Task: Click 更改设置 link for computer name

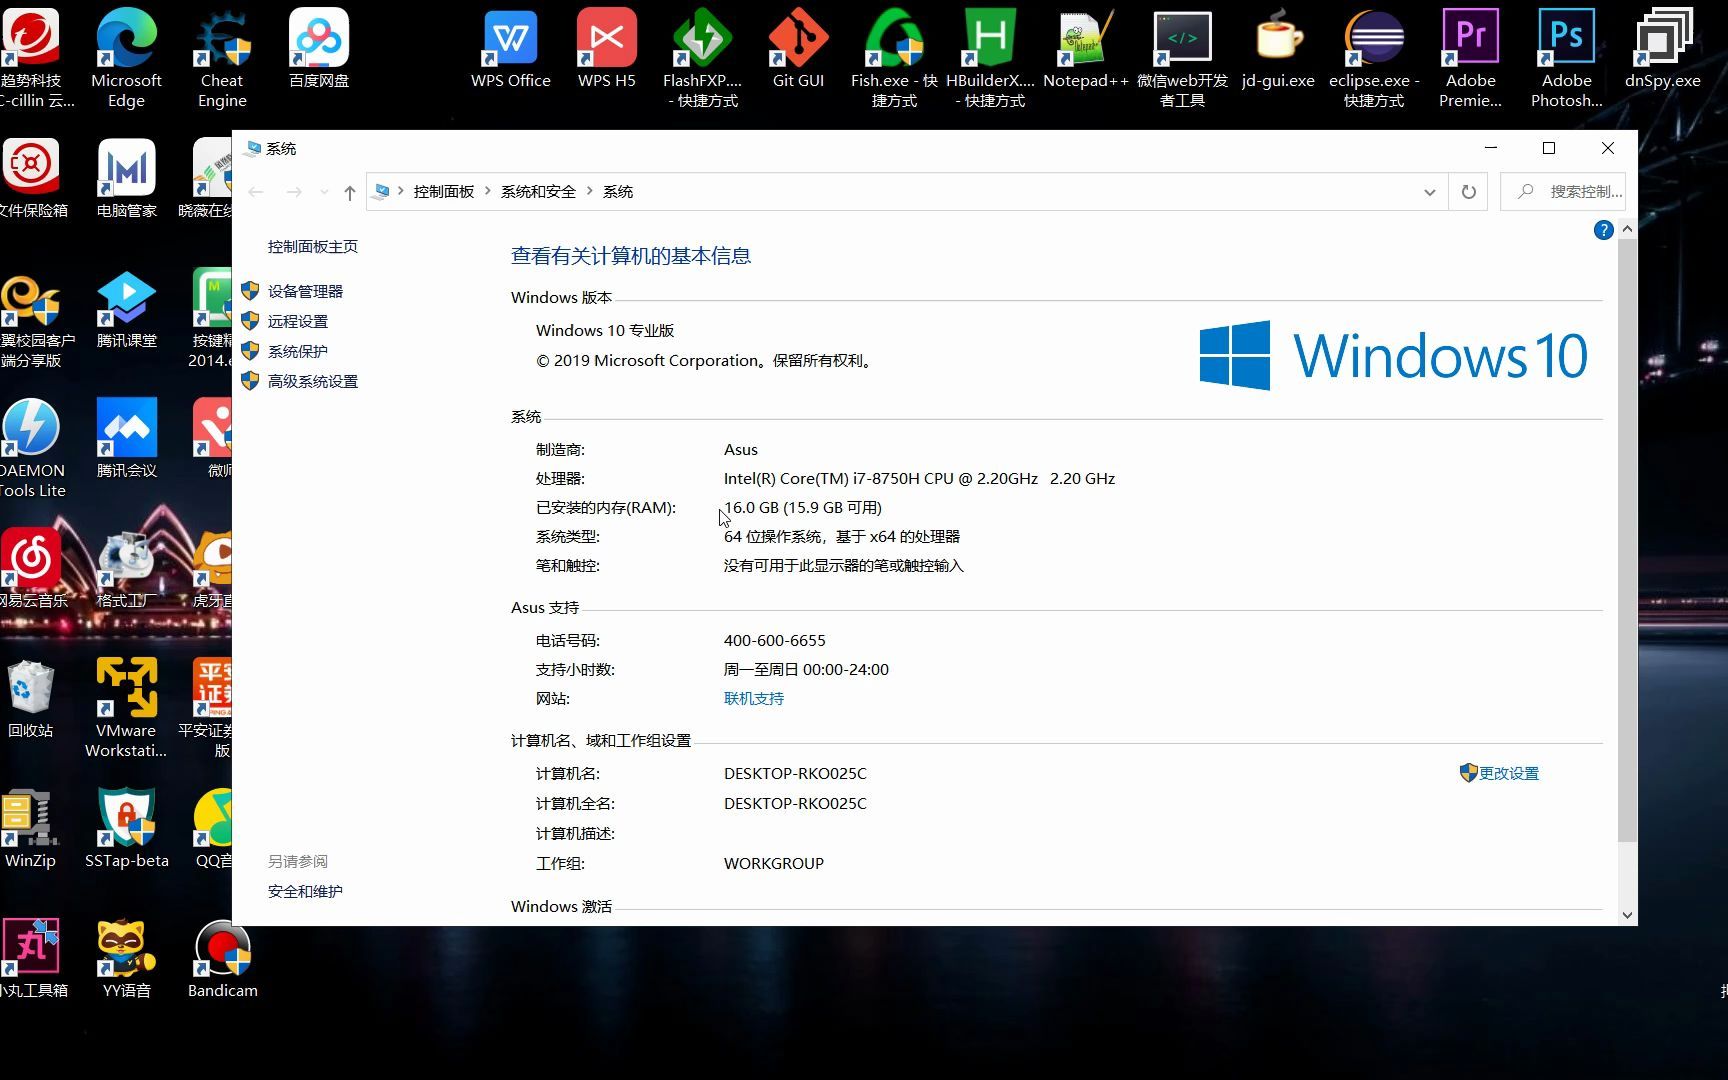Action: (1509, 773)
